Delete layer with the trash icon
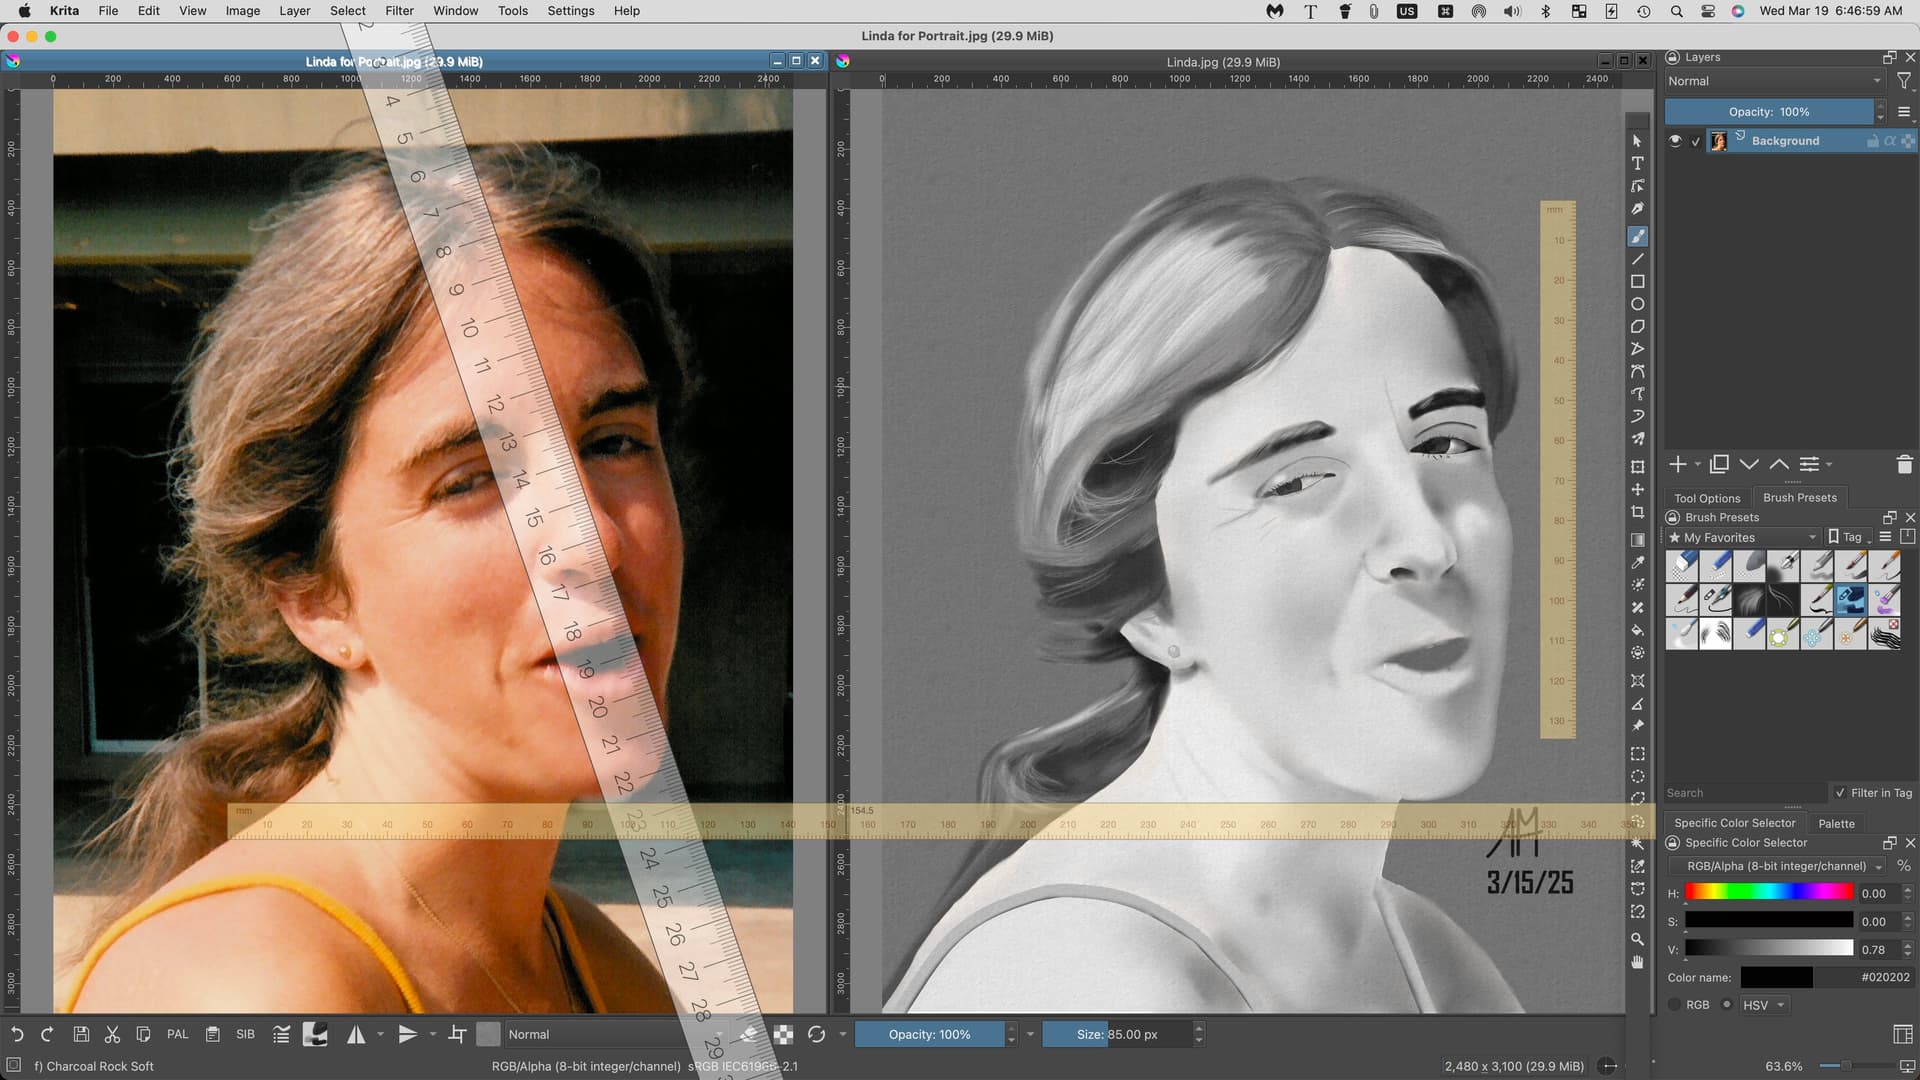The height and width of the screenshot is (1080, 1920). (1904, 464)
